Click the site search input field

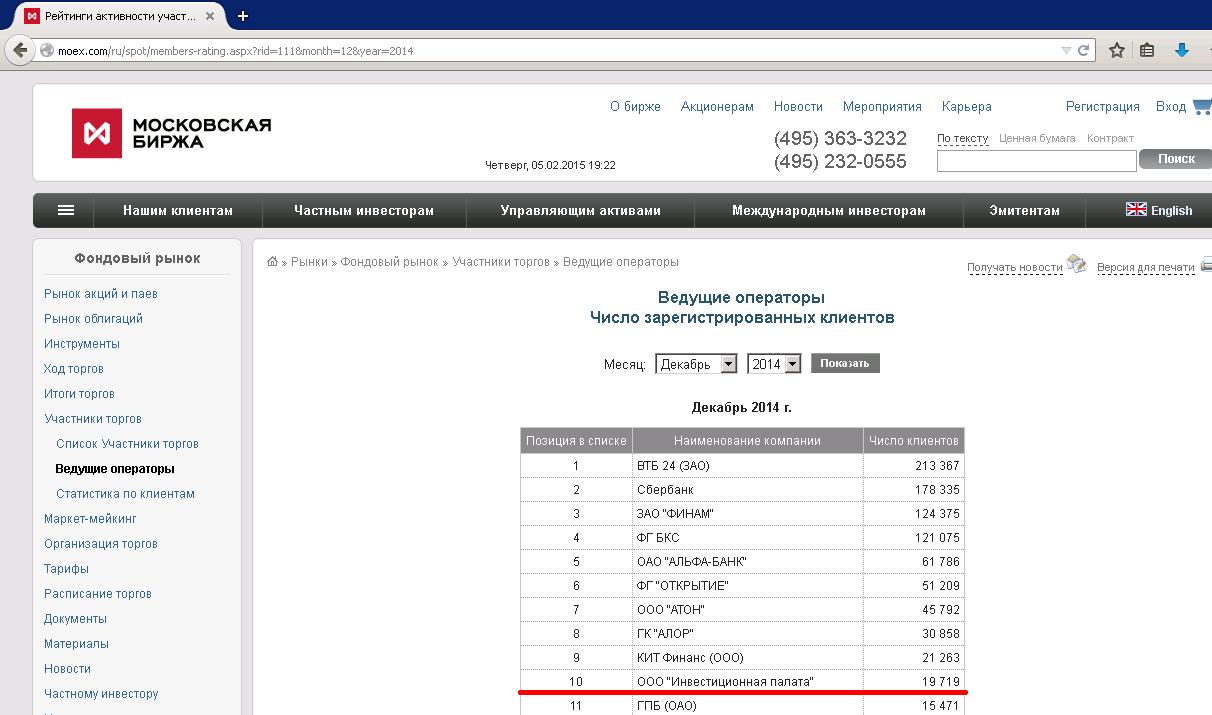[1036, 160]
